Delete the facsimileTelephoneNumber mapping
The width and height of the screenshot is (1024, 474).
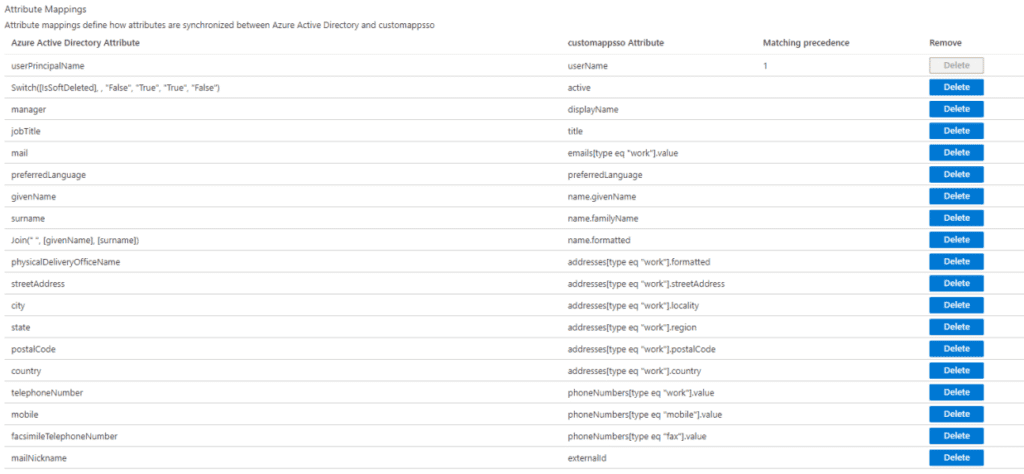(x=956, y=436)
